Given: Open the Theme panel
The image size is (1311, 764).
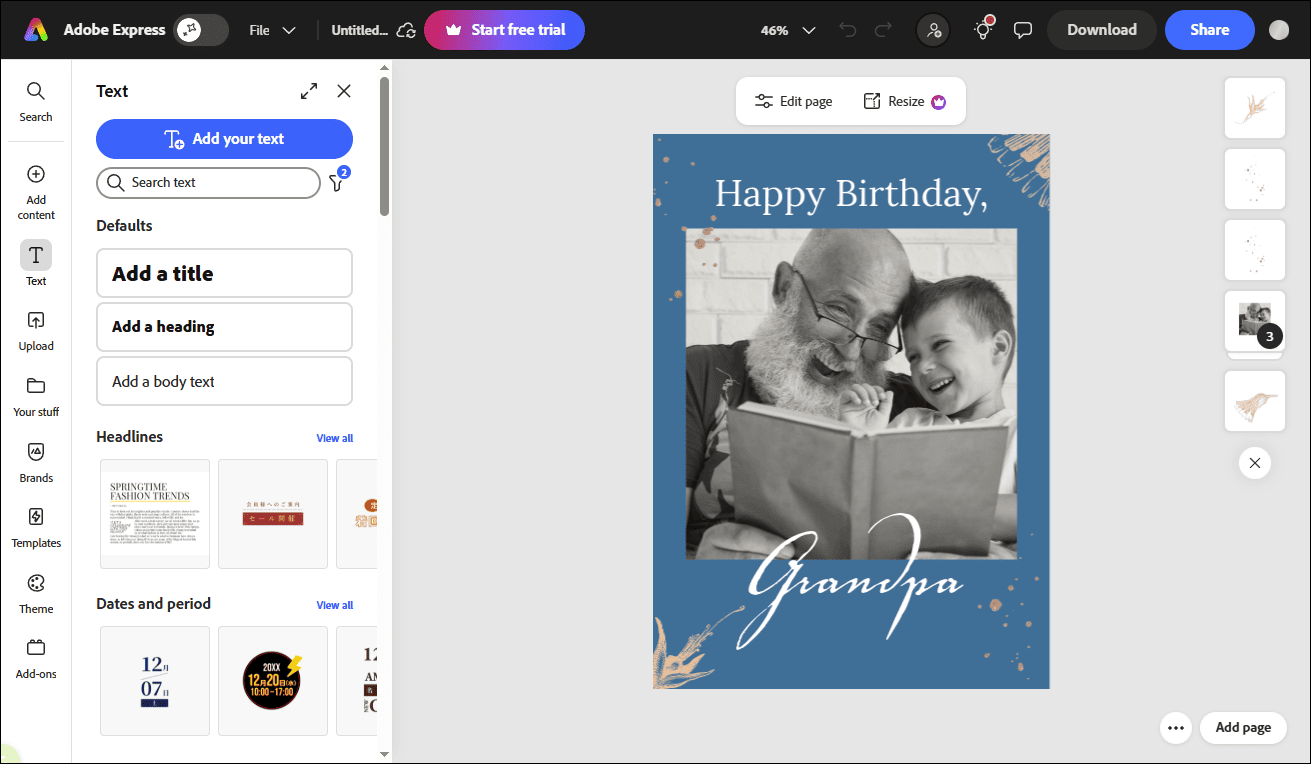Looking at the screenshot, I should tap(35, 593).
